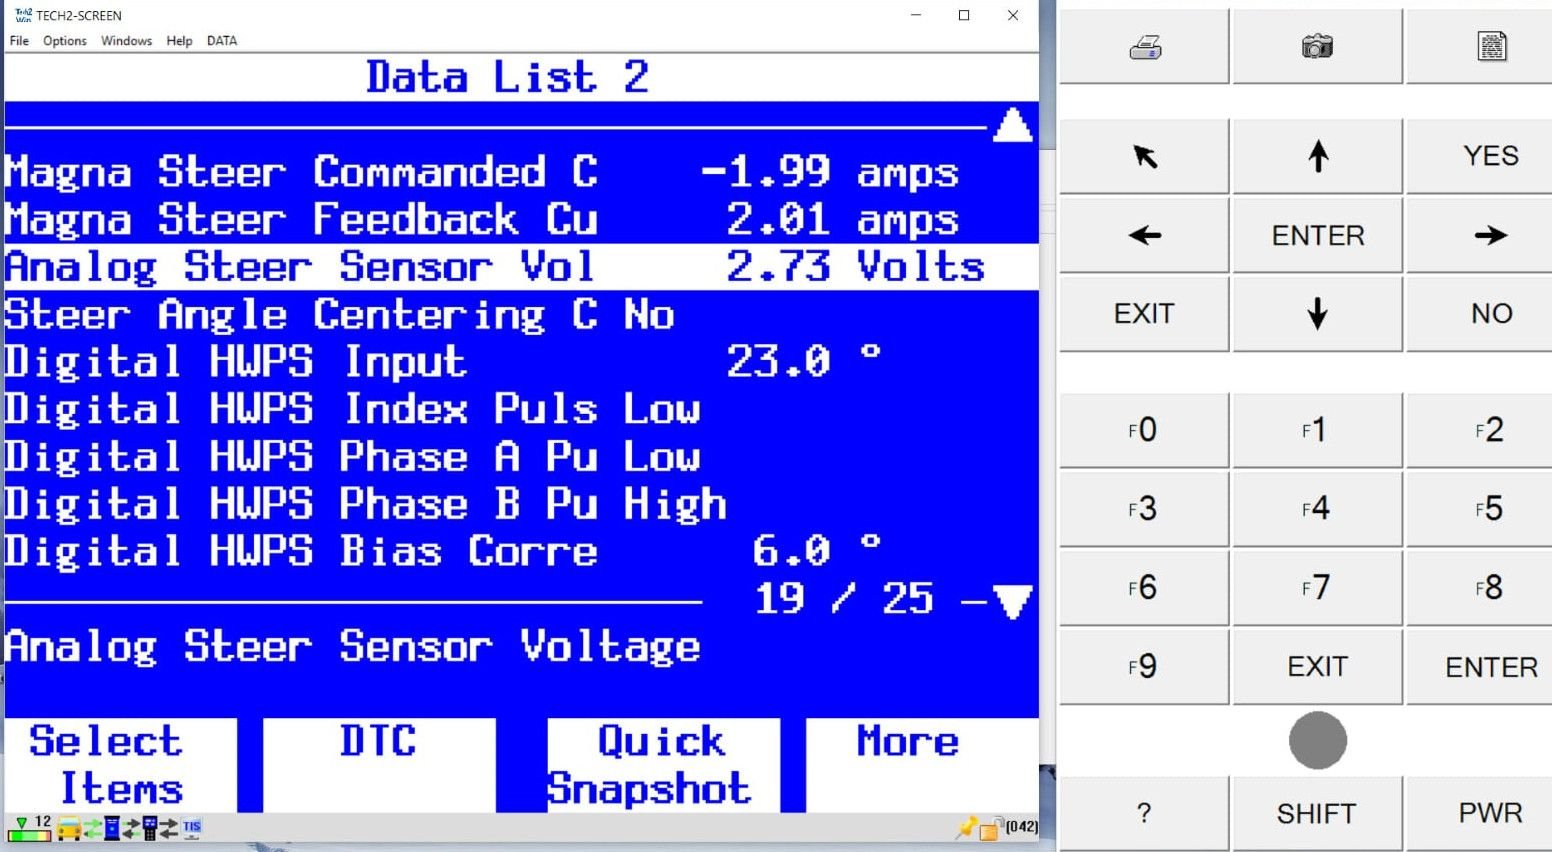Image resolution: width=1552 pixels, height=852 pixels.
Task: Click the gray round indicator button
Action: pyautogui.click(x=1317, y=740)
